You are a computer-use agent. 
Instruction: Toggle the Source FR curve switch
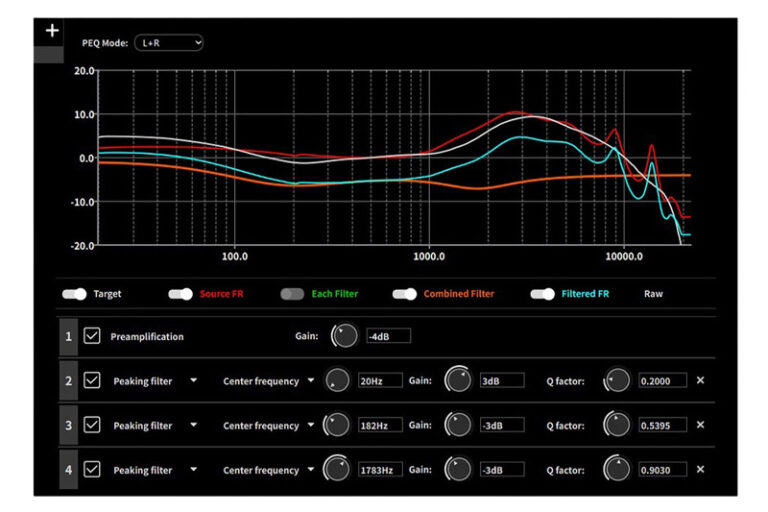pyautogui.click(x=181, y=294)
